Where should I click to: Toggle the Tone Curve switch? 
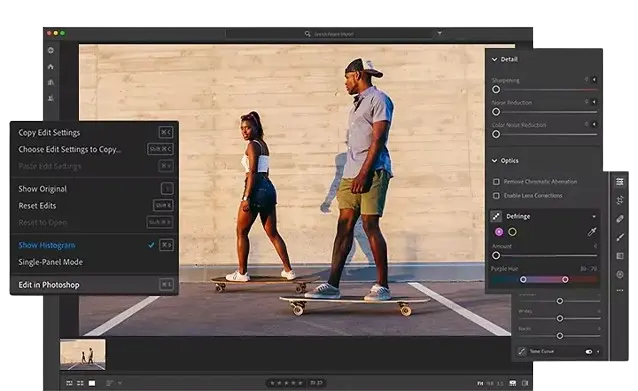coord(589,352)
